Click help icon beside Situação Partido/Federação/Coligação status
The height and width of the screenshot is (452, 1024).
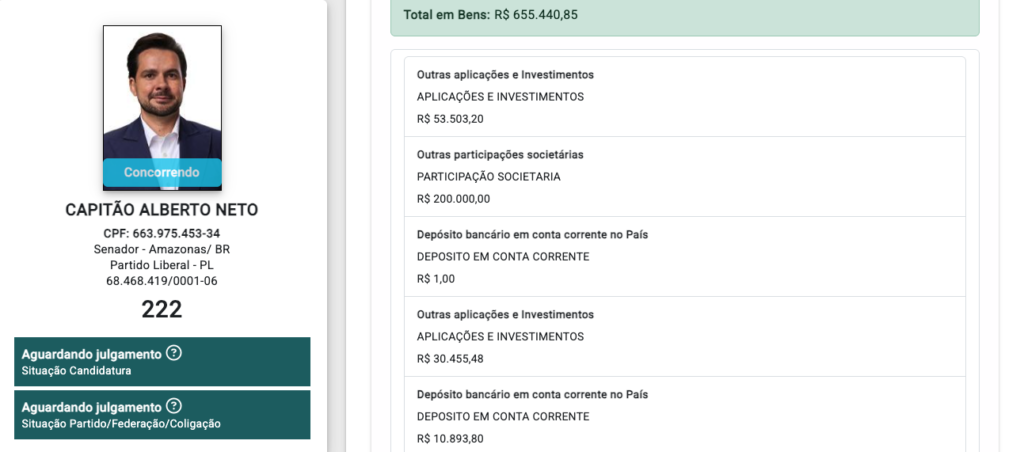pyautogui.click(x=173, y=406)
